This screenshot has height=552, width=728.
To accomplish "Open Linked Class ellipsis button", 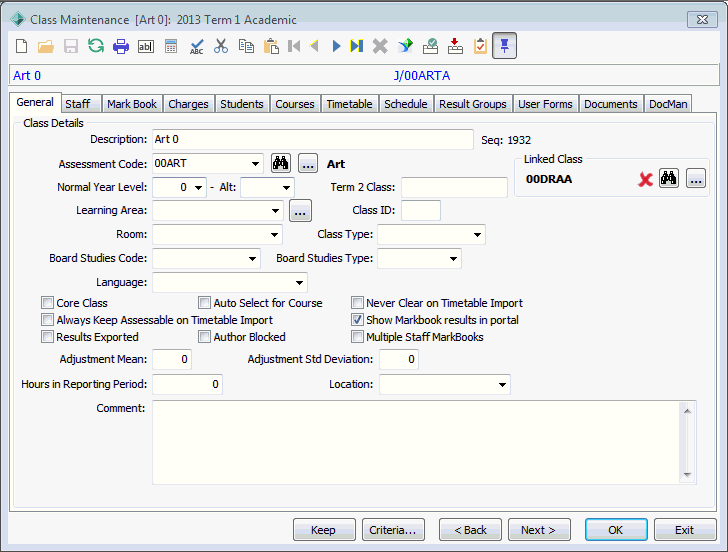I will [696, 178].
